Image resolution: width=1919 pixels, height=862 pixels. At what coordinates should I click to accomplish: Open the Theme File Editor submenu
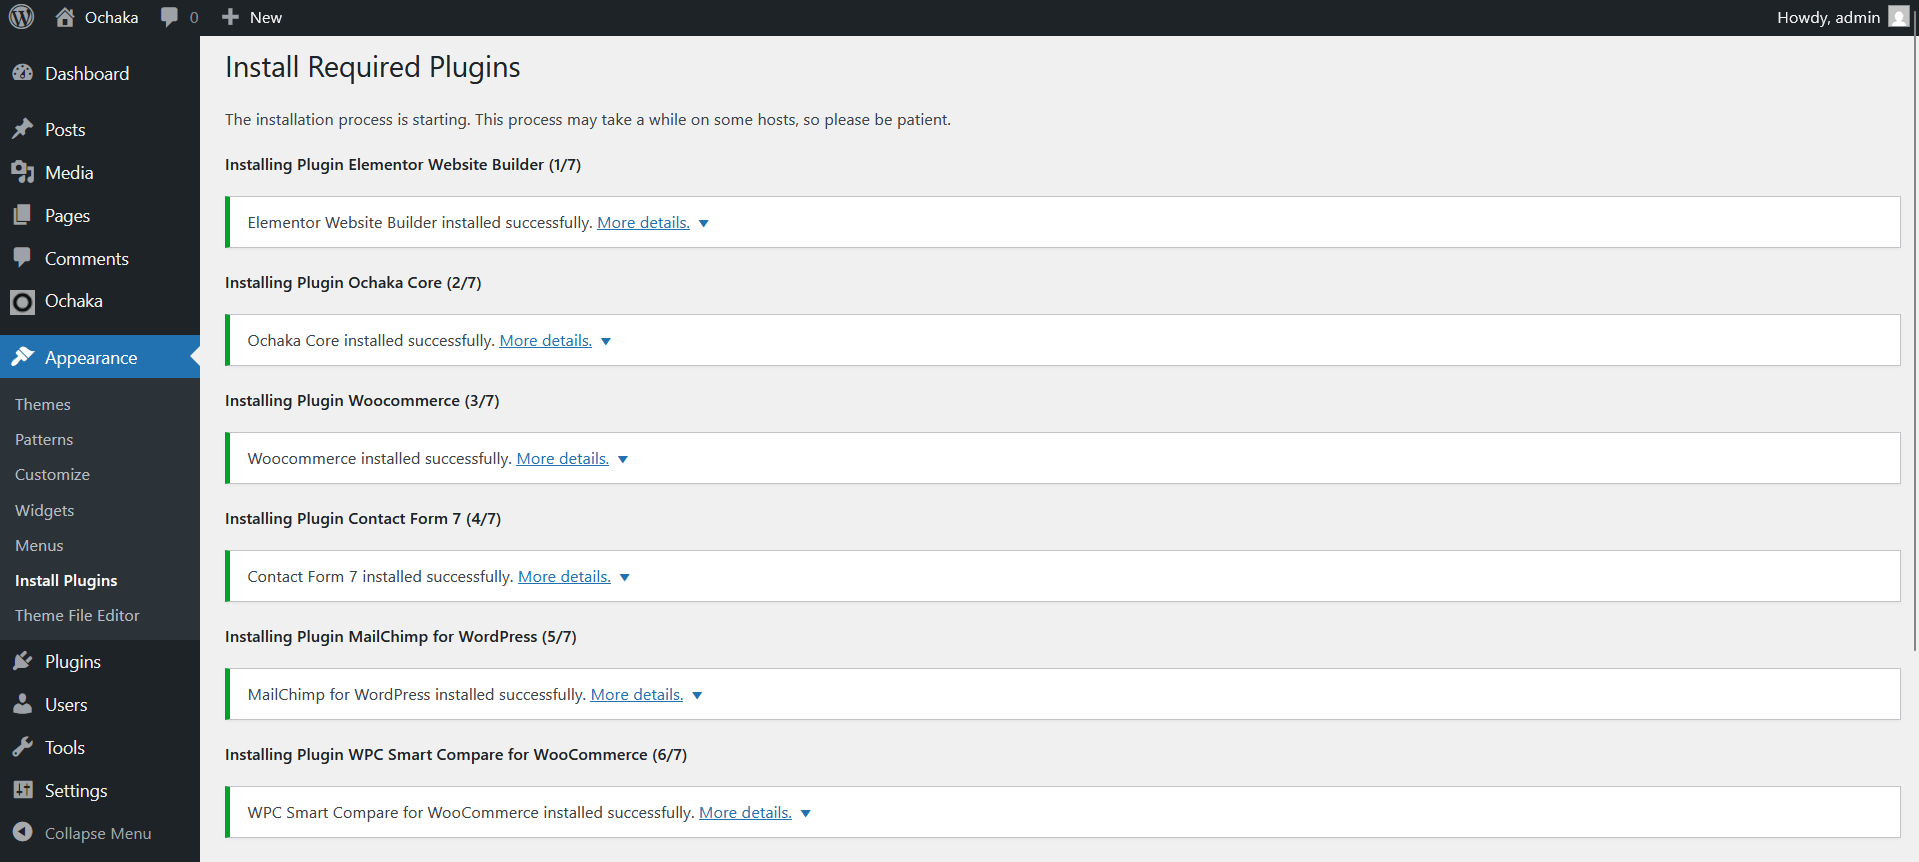77,615
